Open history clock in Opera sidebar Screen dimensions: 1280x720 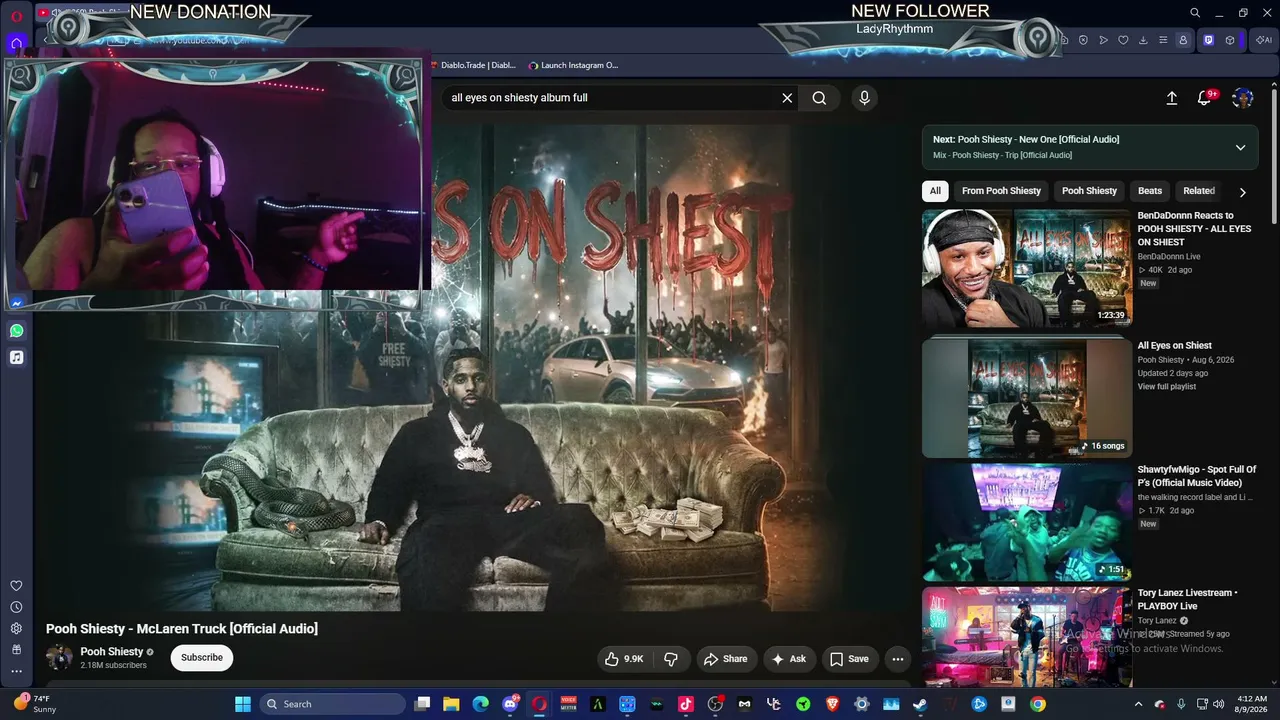point(16,607)
